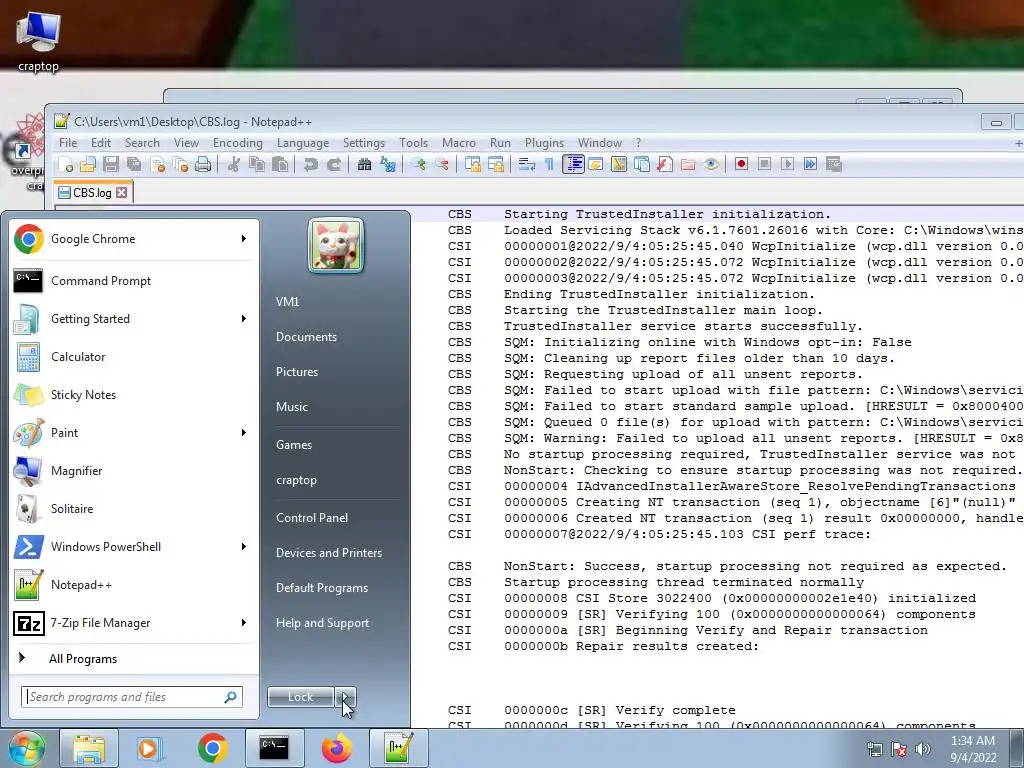Click Search programs and files box
This screenshot has width=1024, height=768.
coord(131,697)
